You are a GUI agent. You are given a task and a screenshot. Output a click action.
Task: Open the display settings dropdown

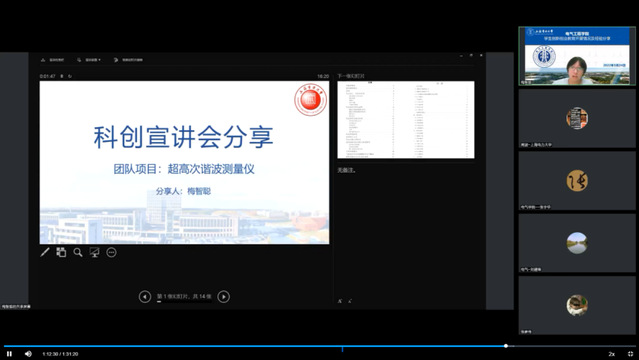click(x=89, y=60)
